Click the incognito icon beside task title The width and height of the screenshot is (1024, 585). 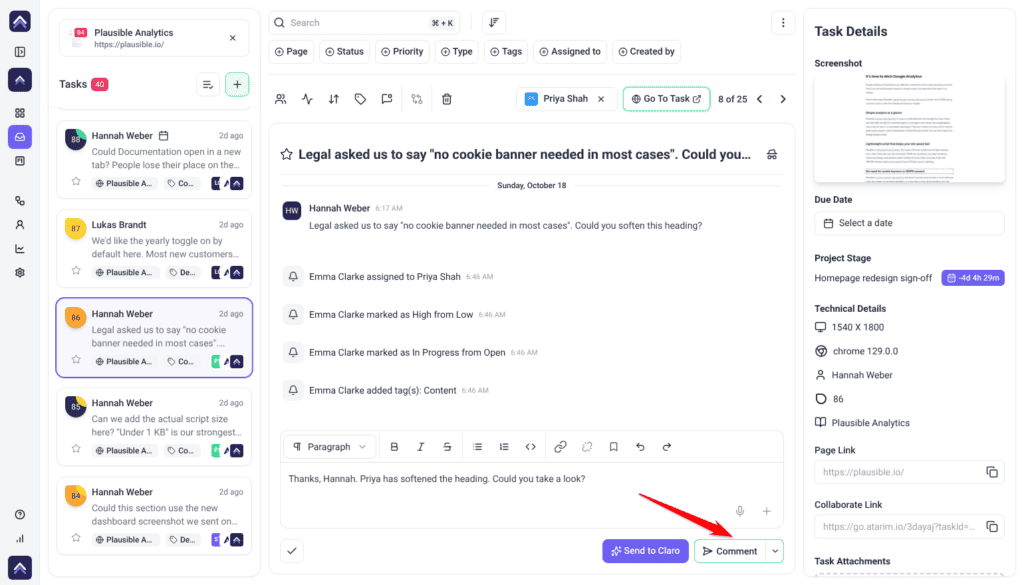point(772,155)
